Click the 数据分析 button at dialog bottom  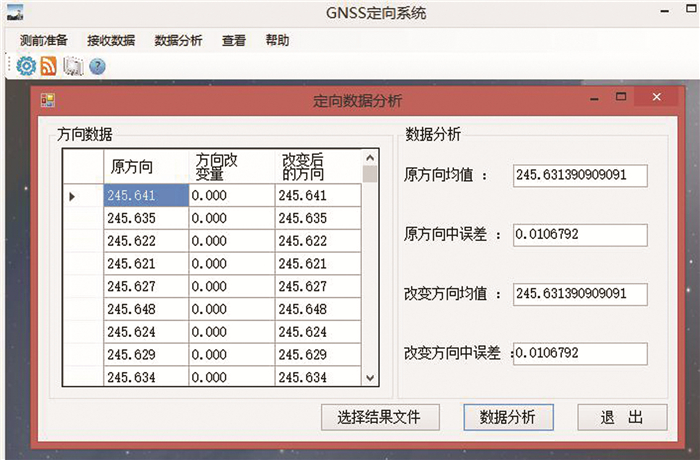point(508,417)
